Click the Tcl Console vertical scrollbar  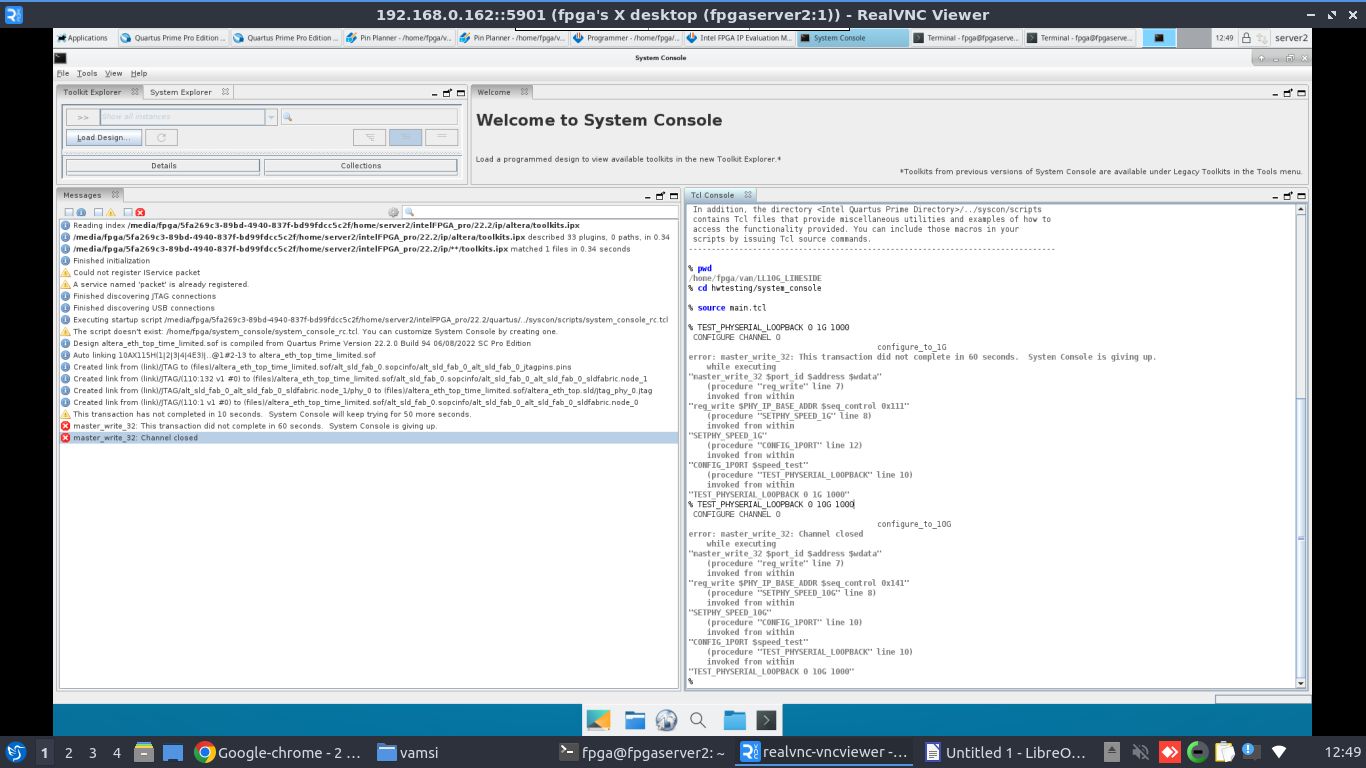click(1300, 445)
